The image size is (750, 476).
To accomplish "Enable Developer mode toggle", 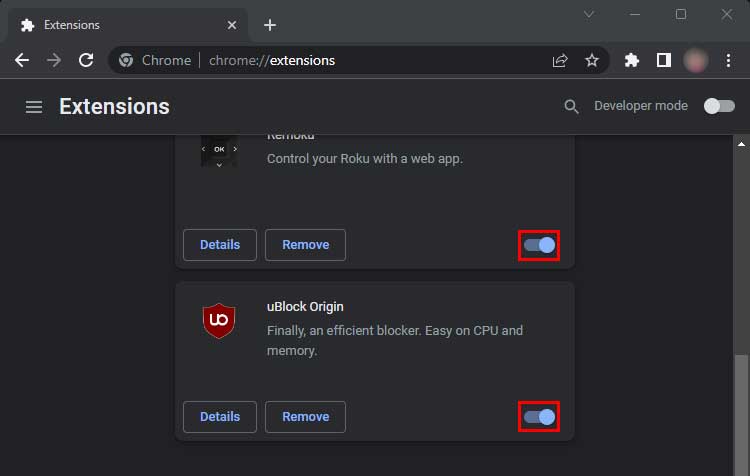I will click(x=718, y=106).
